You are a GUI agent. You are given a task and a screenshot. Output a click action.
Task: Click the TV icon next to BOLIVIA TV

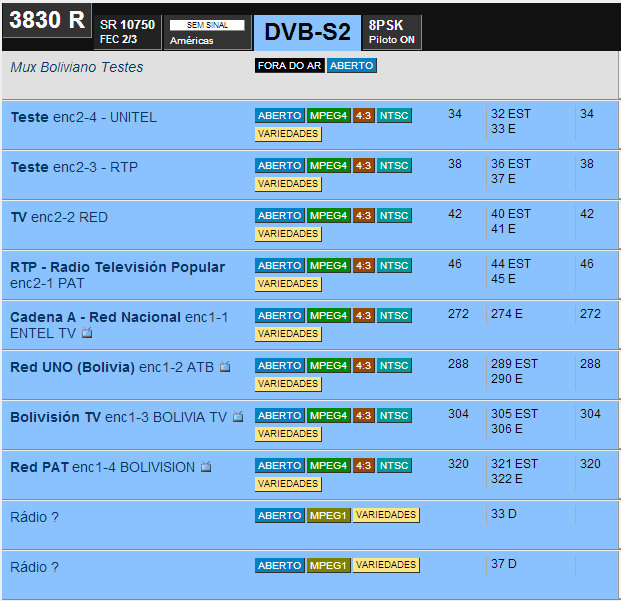238,417
